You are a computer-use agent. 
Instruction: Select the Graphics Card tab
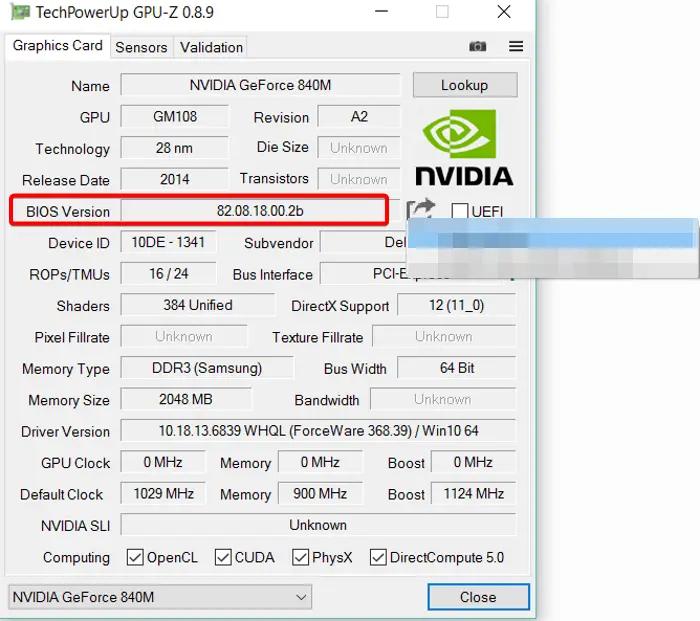(x=58, y=46)
